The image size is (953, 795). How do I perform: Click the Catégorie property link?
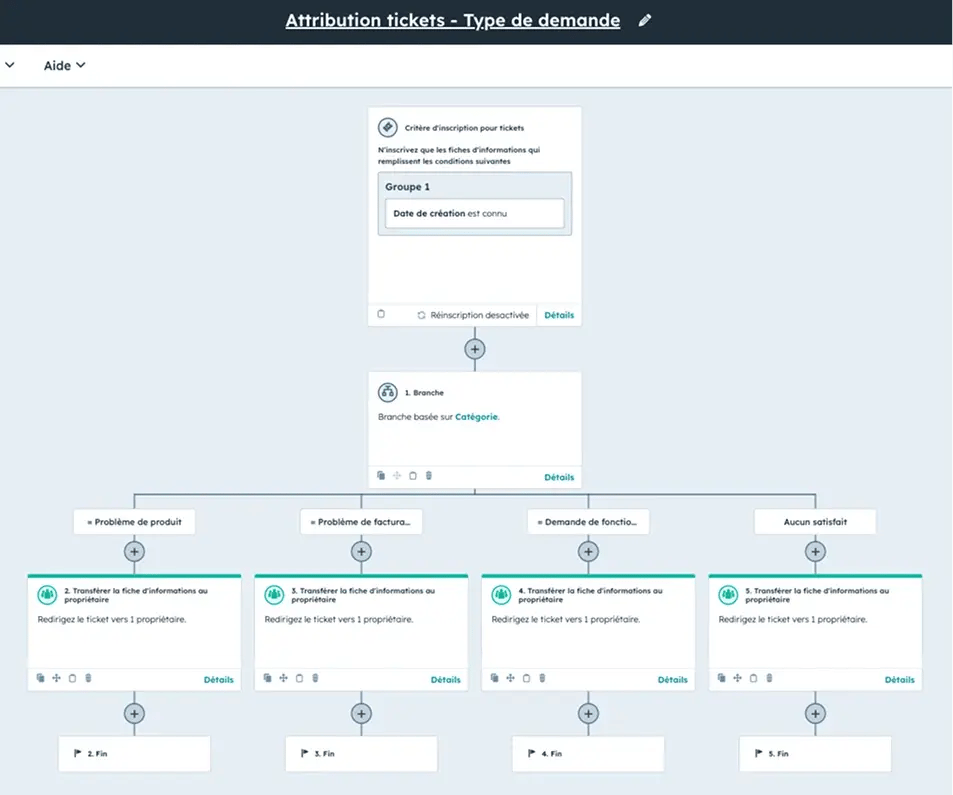tap(476, 417)
